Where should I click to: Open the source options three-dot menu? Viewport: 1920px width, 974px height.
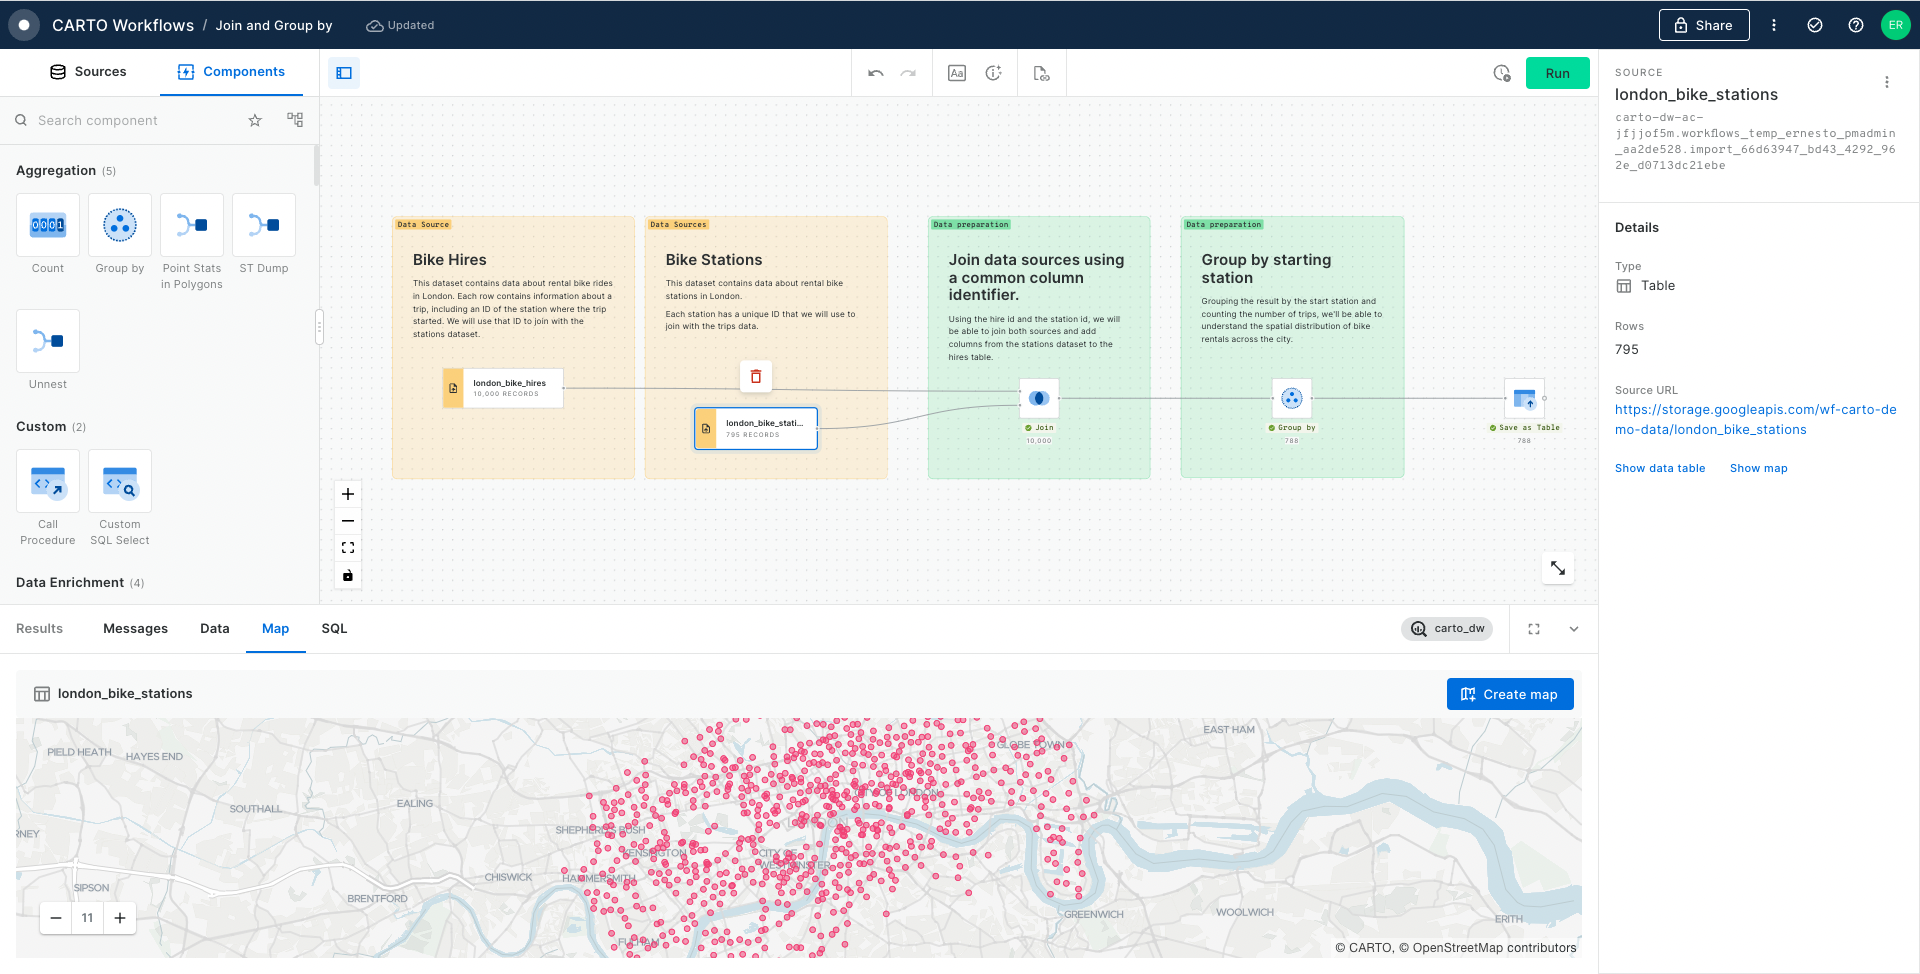click(1887, 83)
